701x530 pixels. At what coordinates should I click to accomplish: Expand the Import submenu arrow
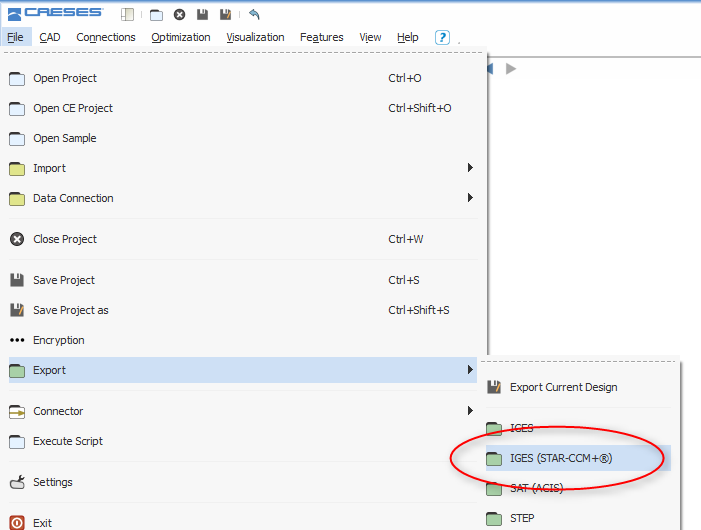point(470,168)
